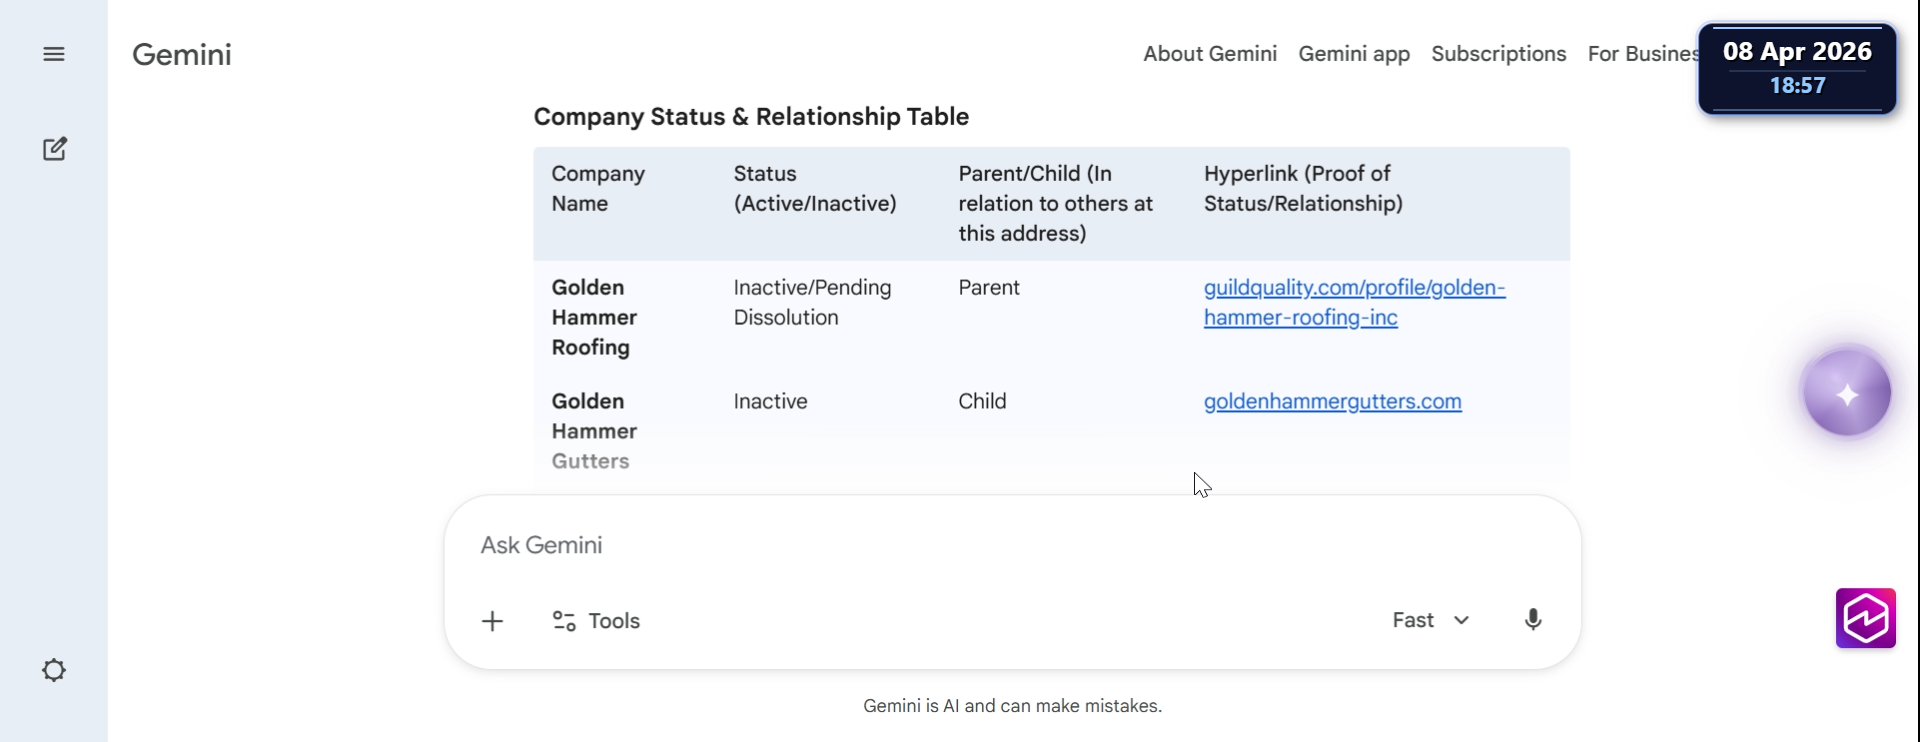The height and width of the screenshot is (742, 1920).
Task: Expand the Fast model selector dropdown
Action: pyautogui.click(x=1430, y=620)
